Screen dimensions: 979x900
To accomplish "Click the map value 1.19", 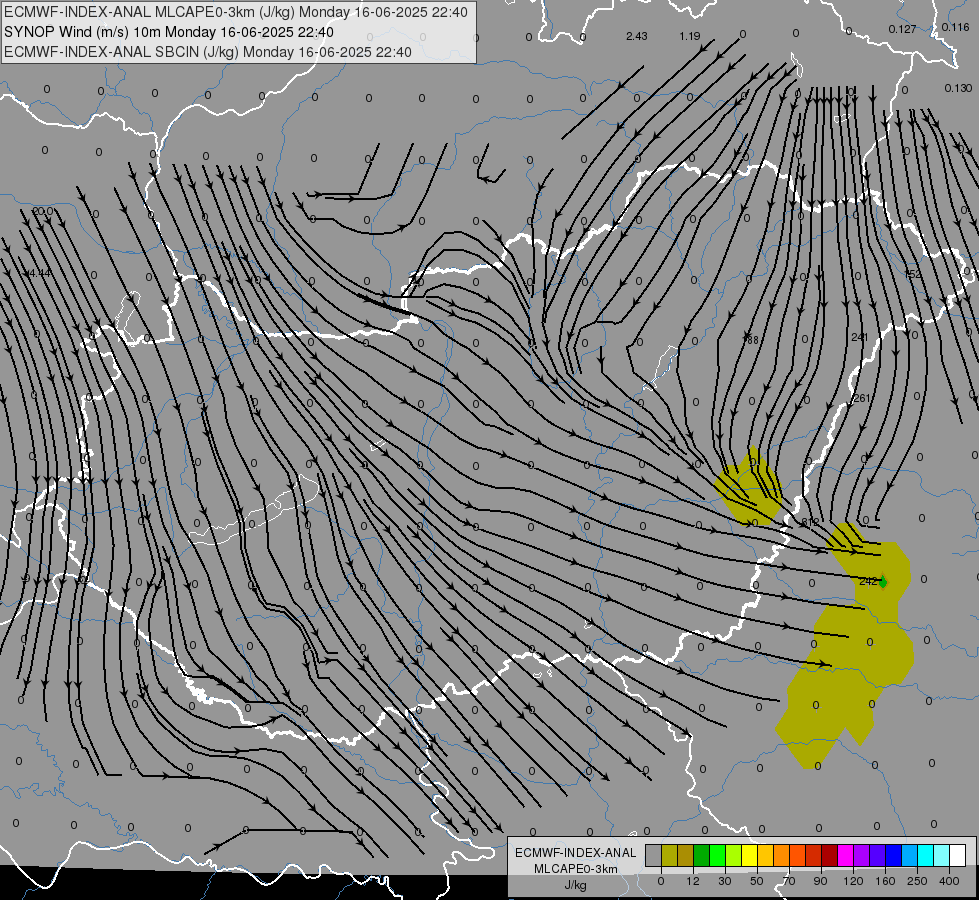I will 690,36.
